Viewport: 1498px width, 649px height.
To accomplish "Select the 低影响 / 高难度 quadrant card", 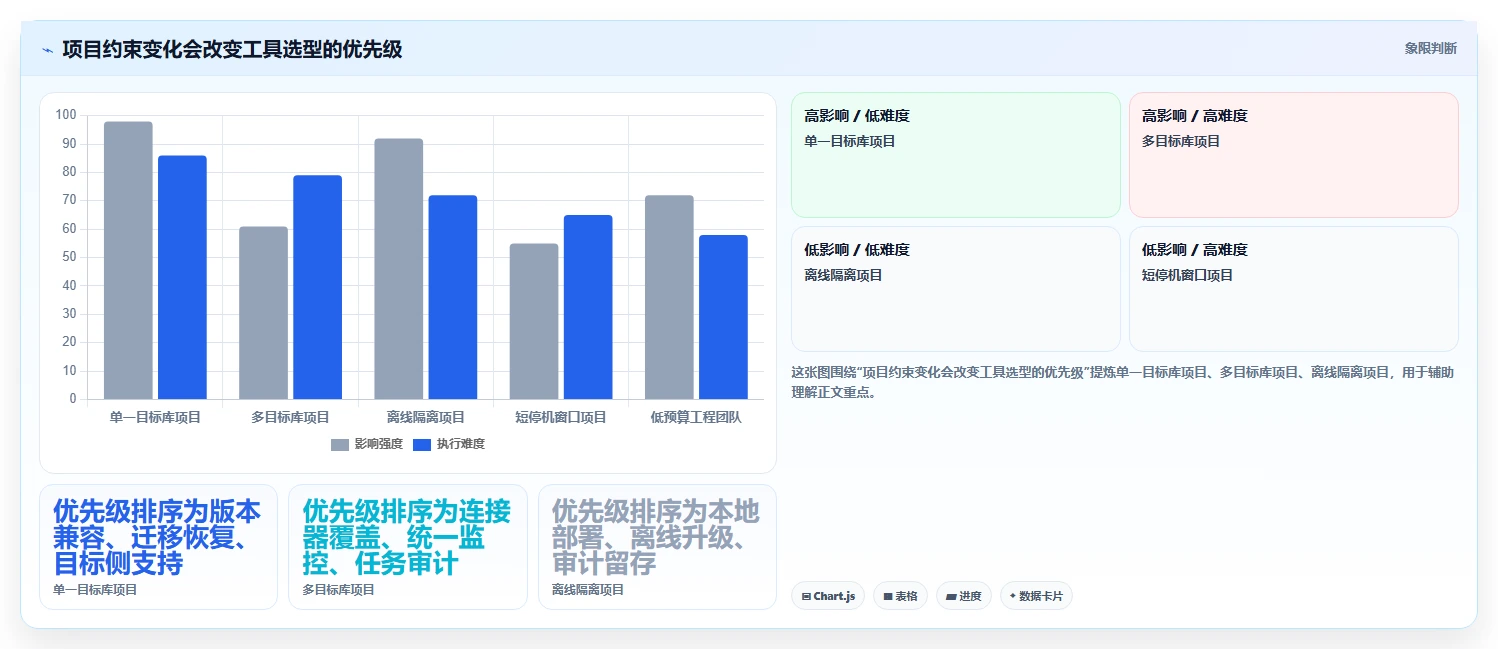I will coord(1294,289).
